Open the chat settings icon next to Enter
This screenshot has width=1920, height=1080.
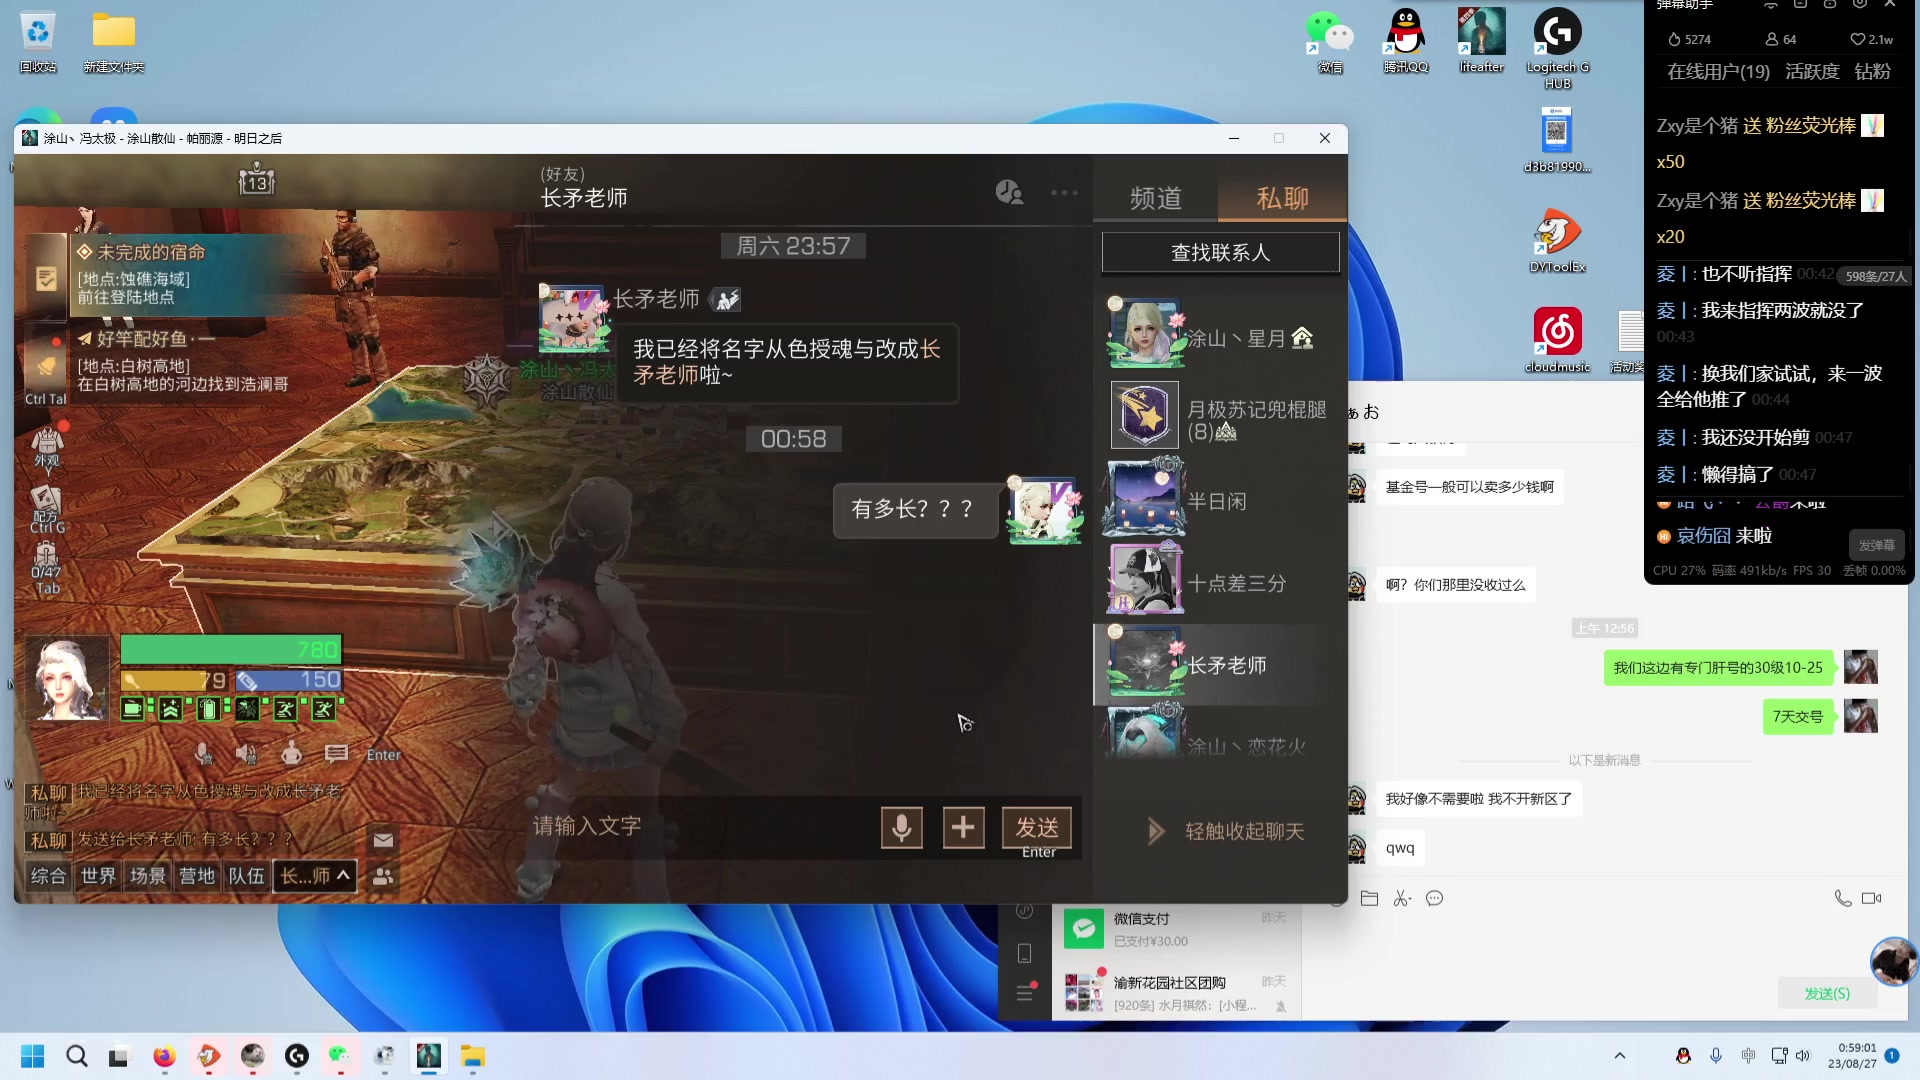pos(336,754)
